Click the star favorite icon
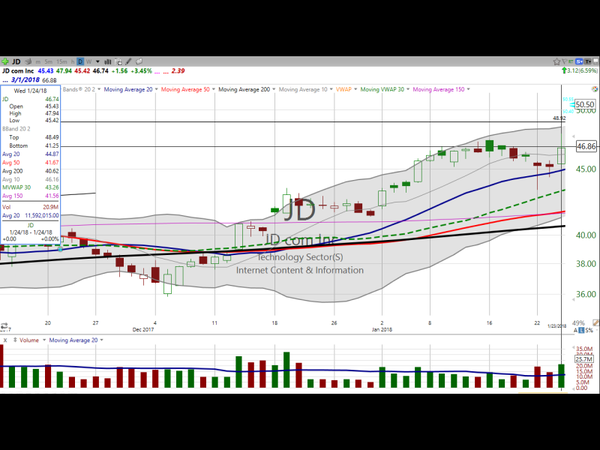This screenshot has height=450, width=600. point(557,62)
